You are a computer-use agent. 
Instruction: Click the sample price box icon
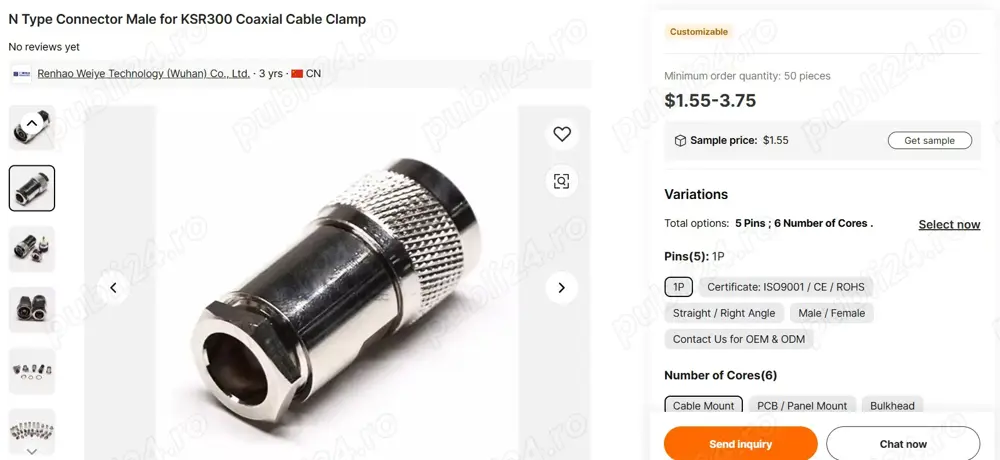click(680, 140)
